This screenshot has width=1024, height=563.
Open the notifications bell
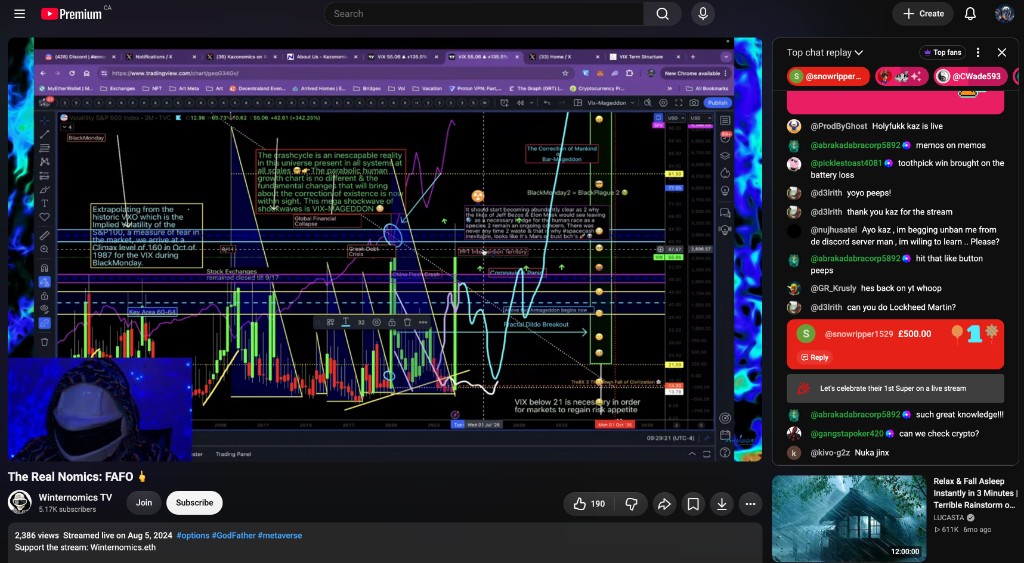pyautogui.click(x=970, y=14)
